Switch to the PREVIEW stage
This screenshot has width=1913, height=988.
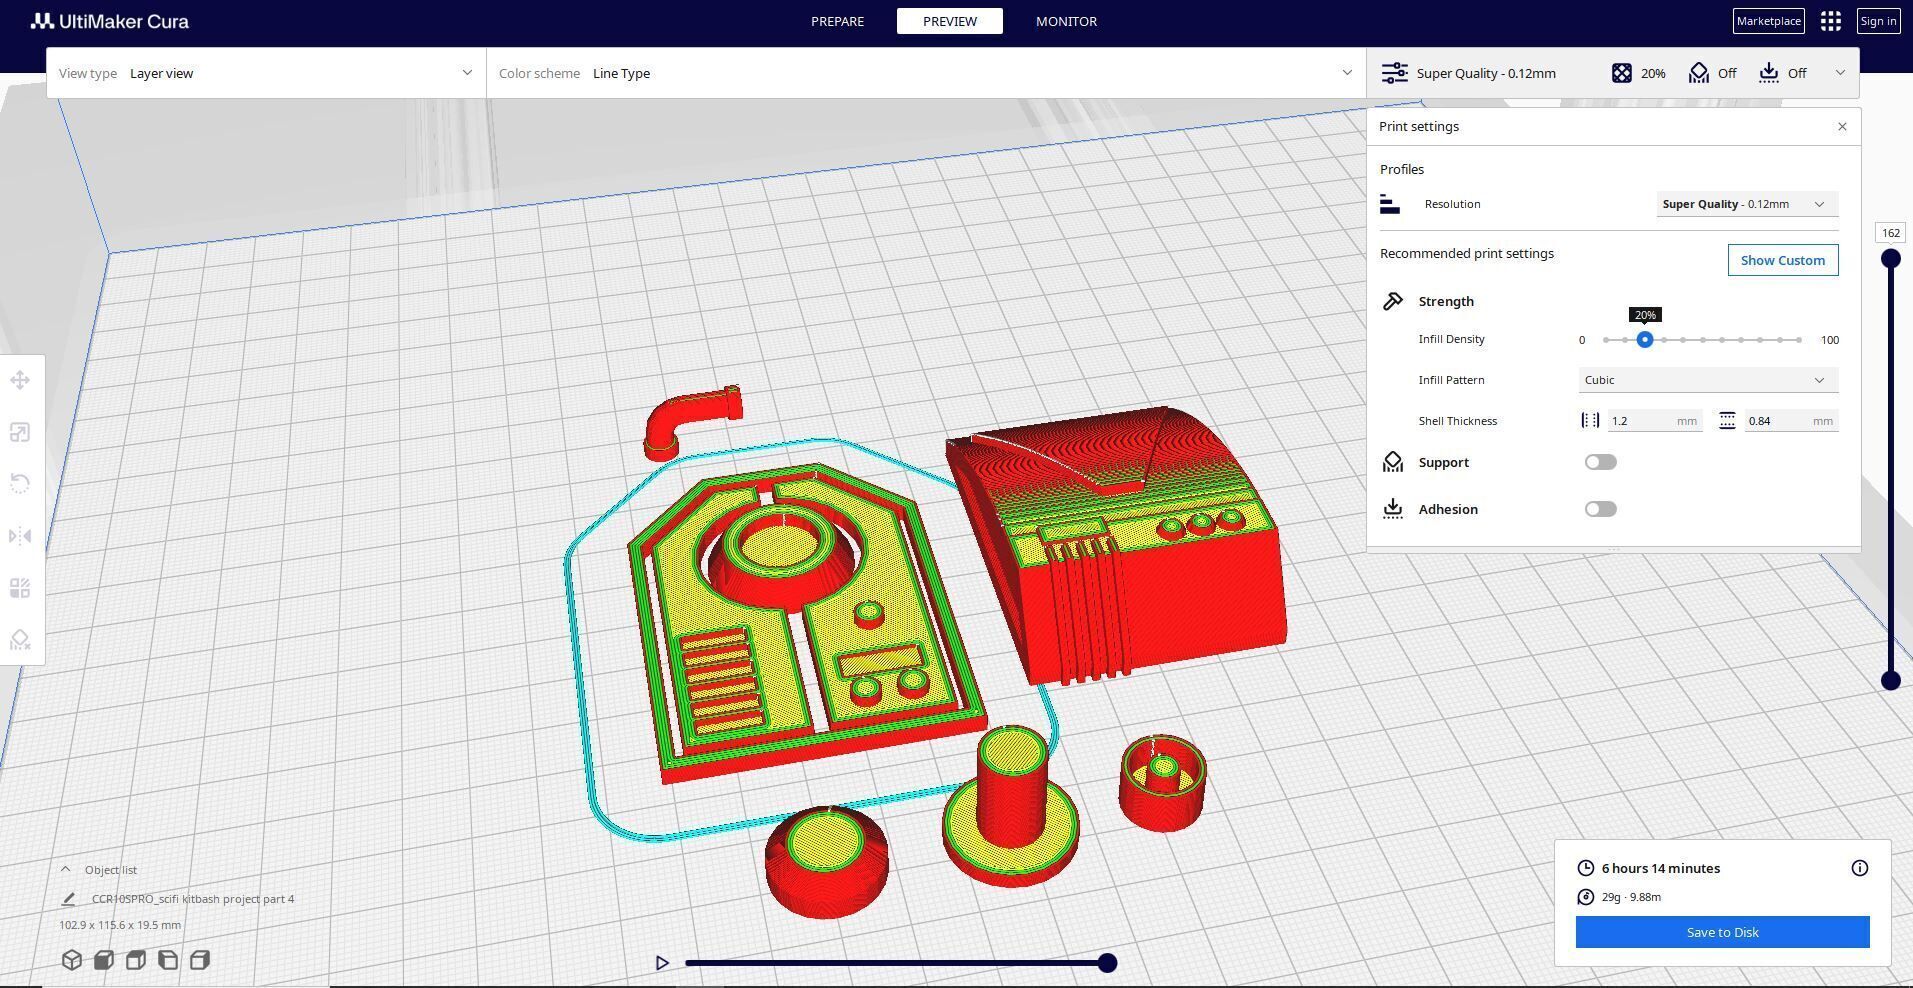point(949,21)
